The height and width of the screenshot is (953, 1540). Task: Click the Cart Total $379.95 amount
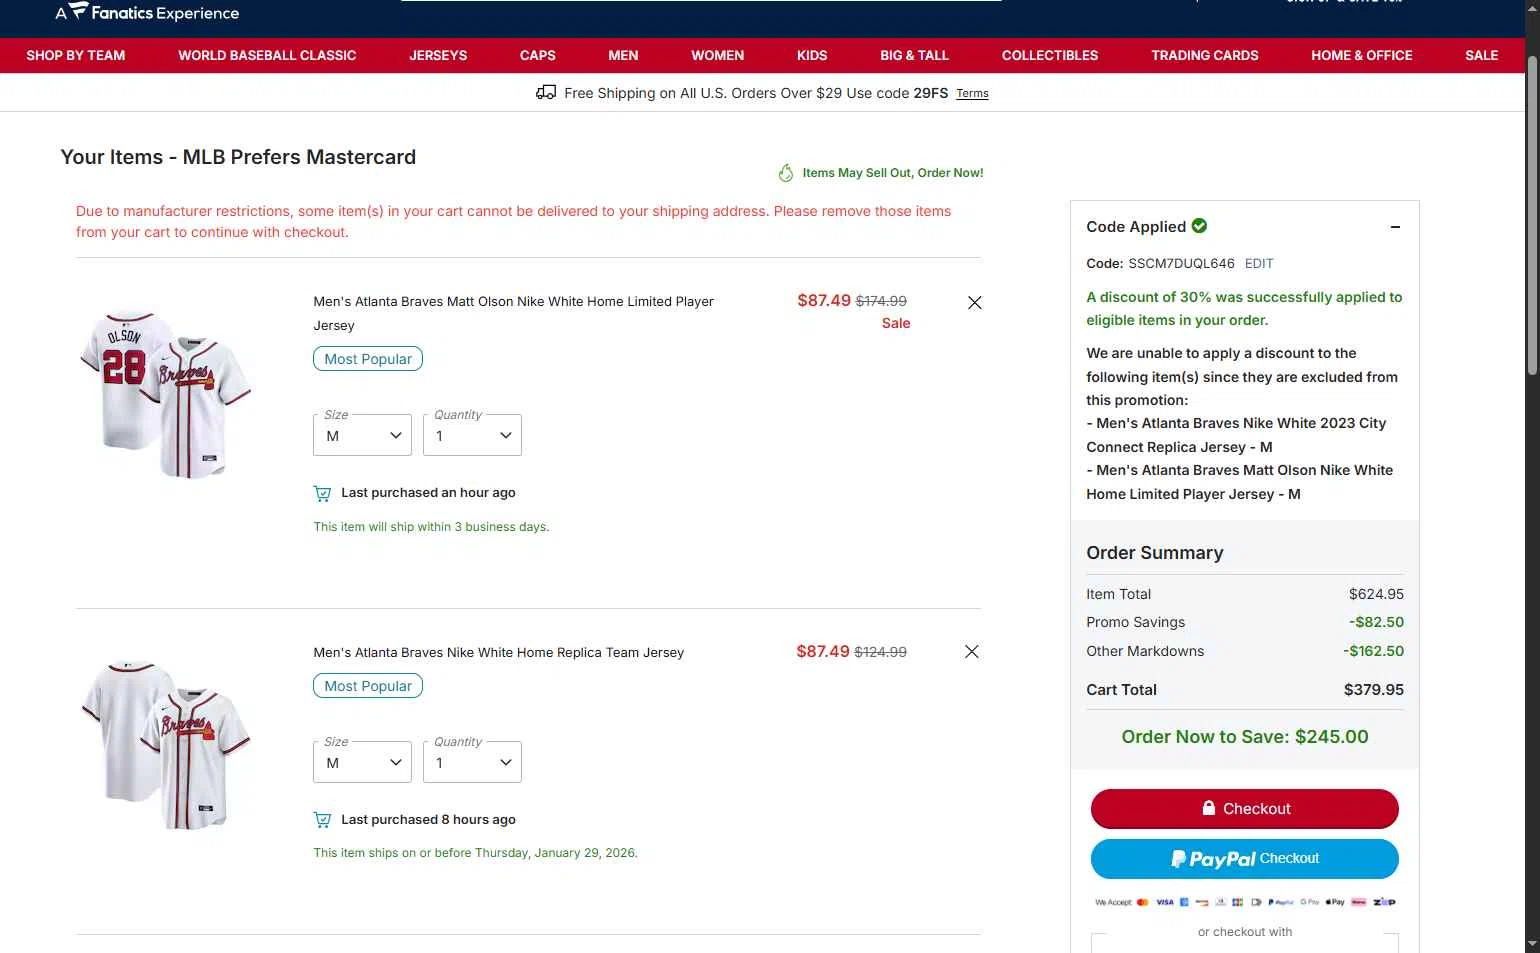click(1374, 690)
